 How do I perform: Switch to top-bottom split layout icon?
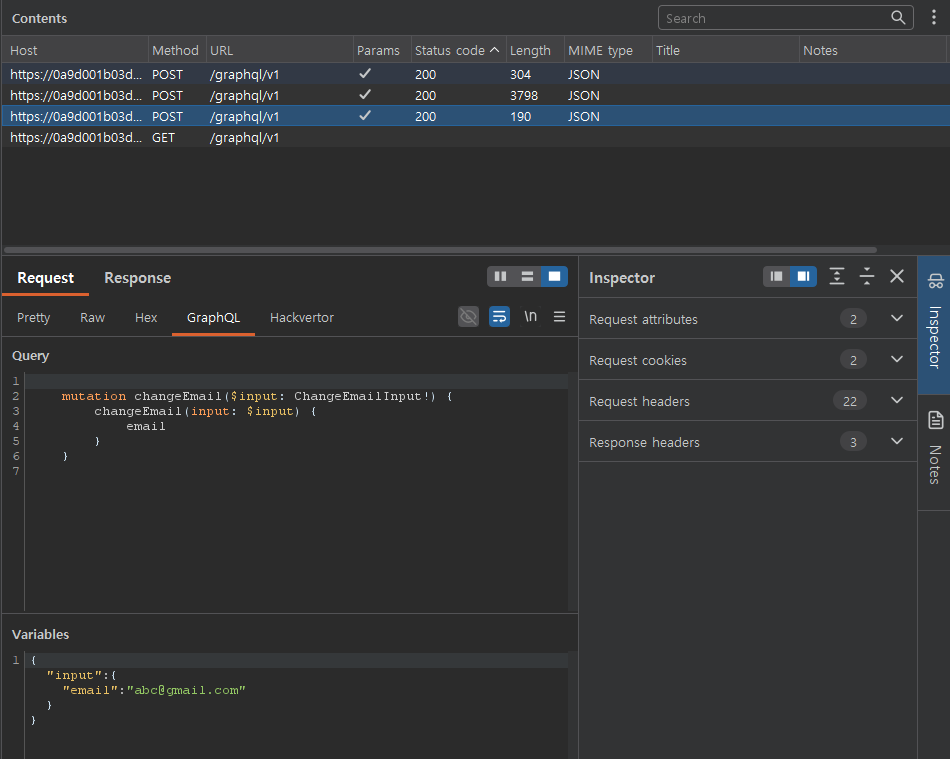click(x=527, y=277)
